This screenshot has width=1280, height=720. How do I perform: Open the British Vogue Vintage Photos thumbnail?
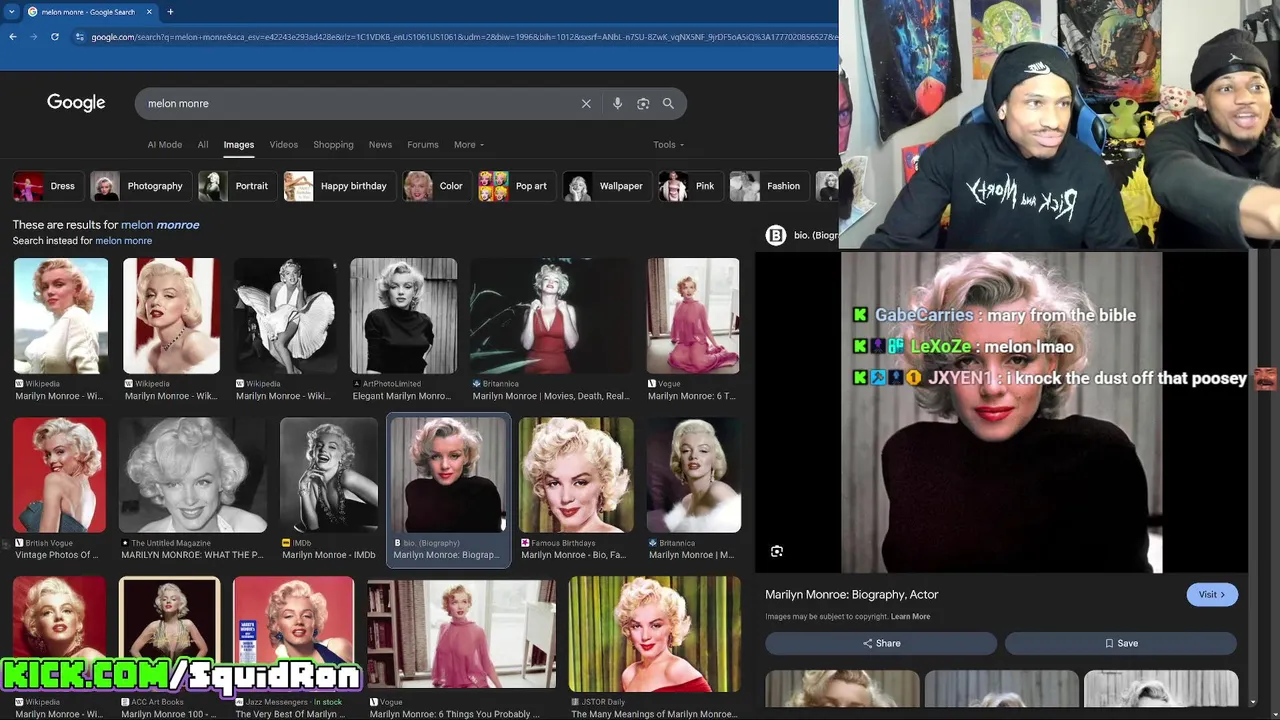click(x=59, y=475)
